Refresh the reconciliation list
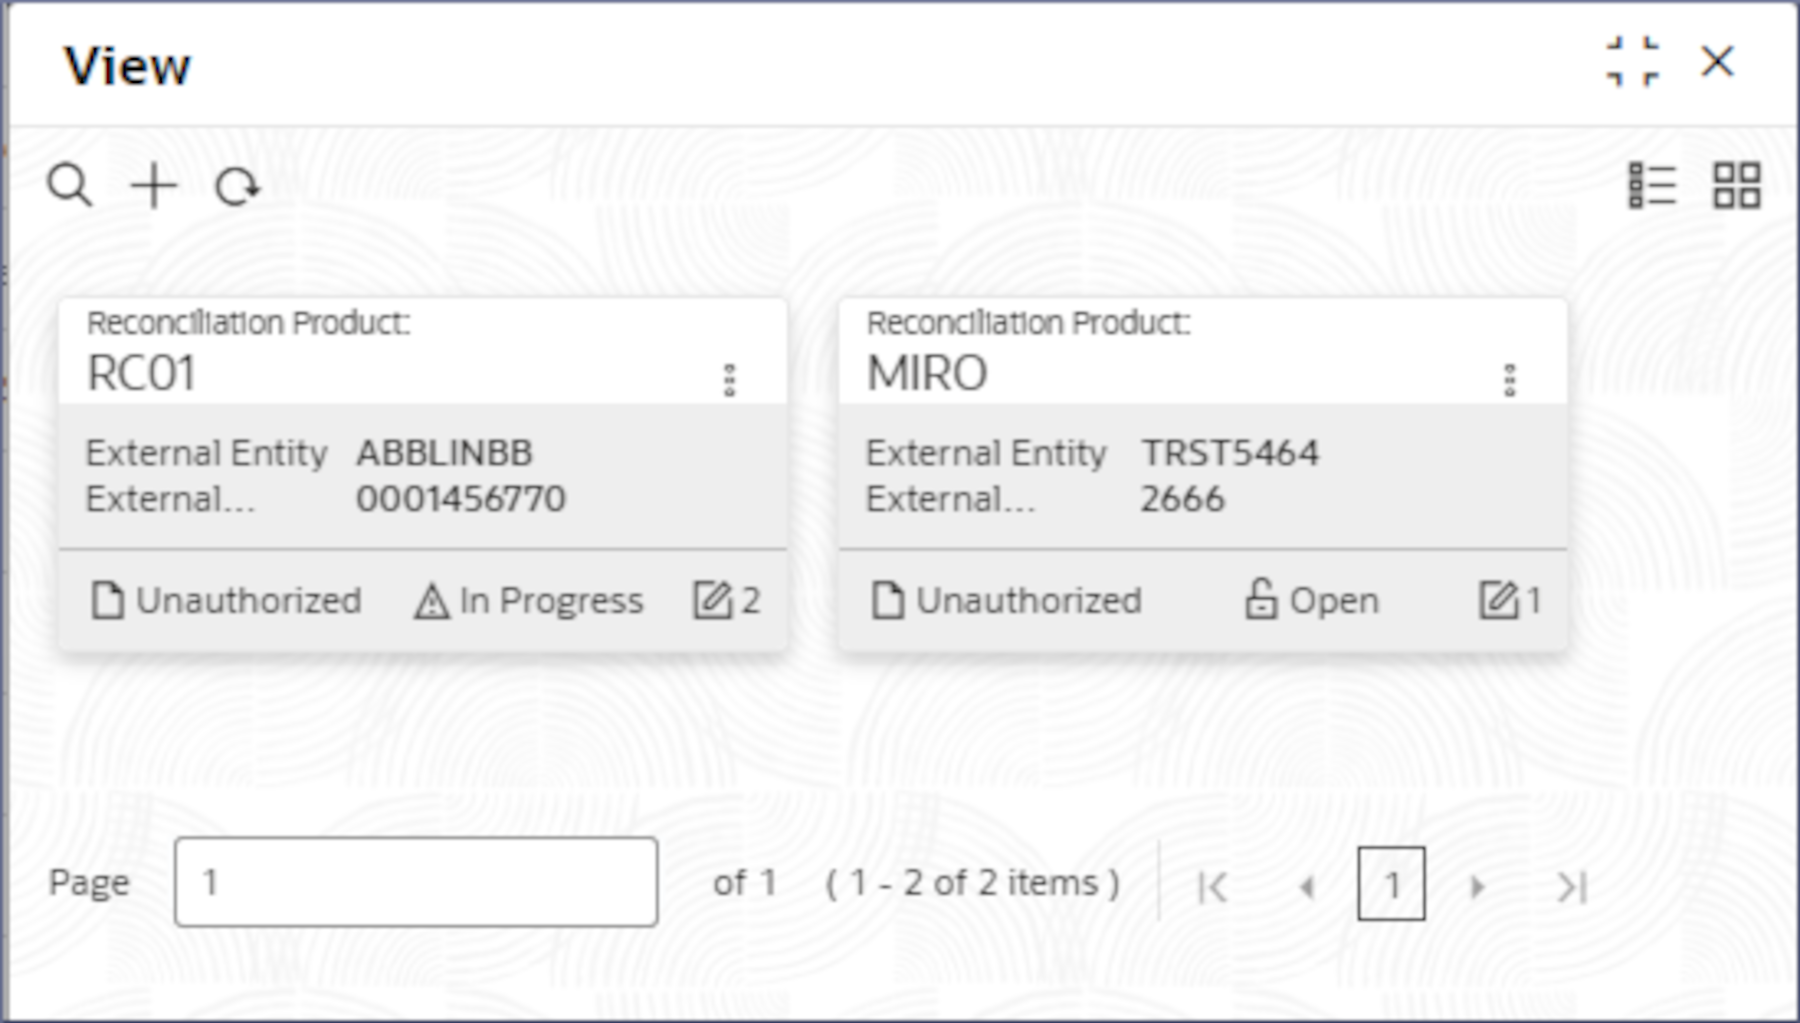This screenshot has height=1023, width=1800. [237, 186]
